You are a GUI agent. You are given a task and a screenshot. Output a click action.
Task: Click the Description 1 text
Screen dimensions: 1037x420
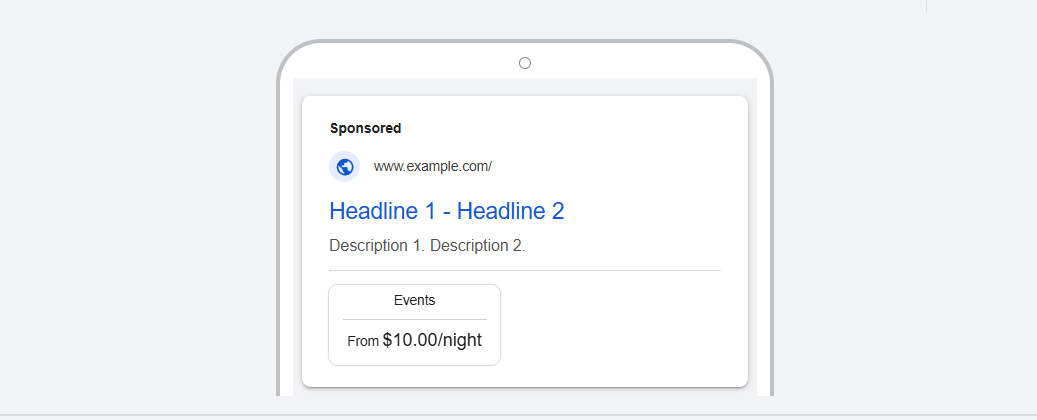[377, 246]
